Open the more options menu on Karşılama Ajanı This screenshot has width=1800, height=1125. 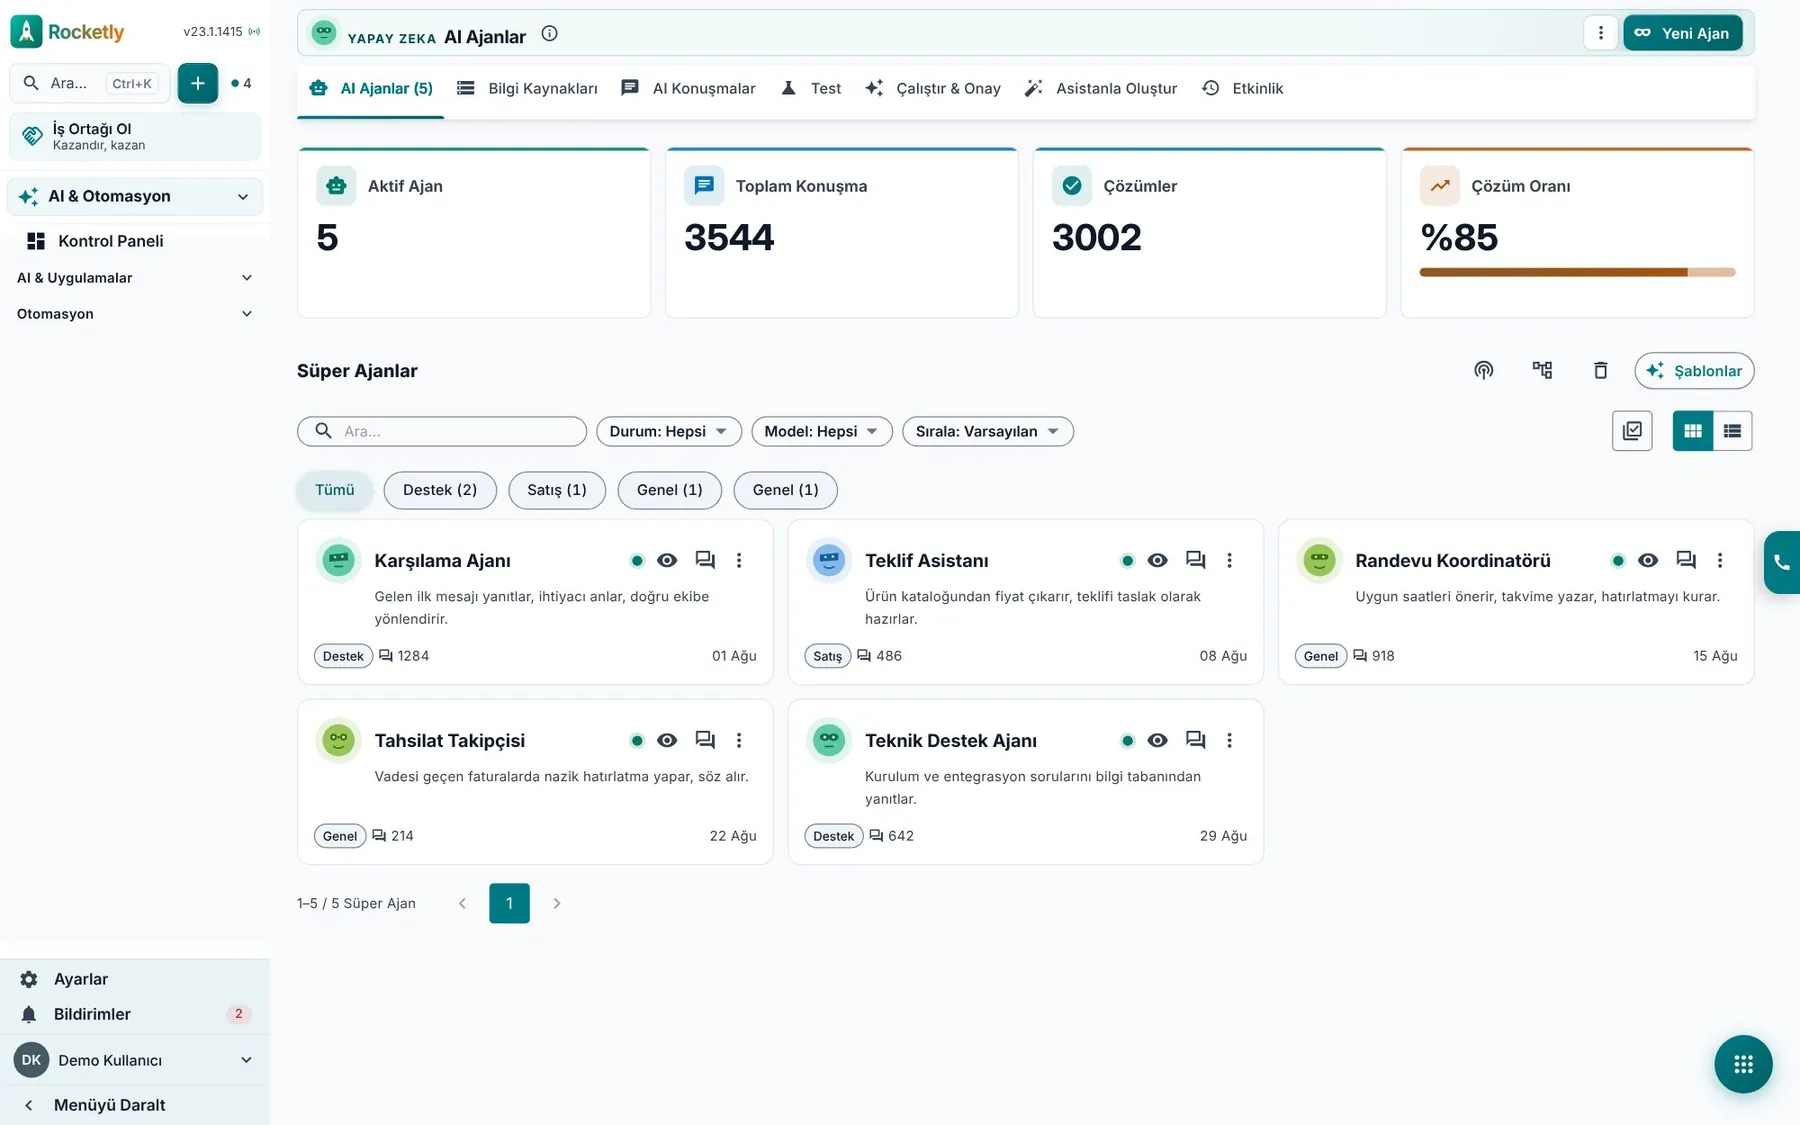739,560
